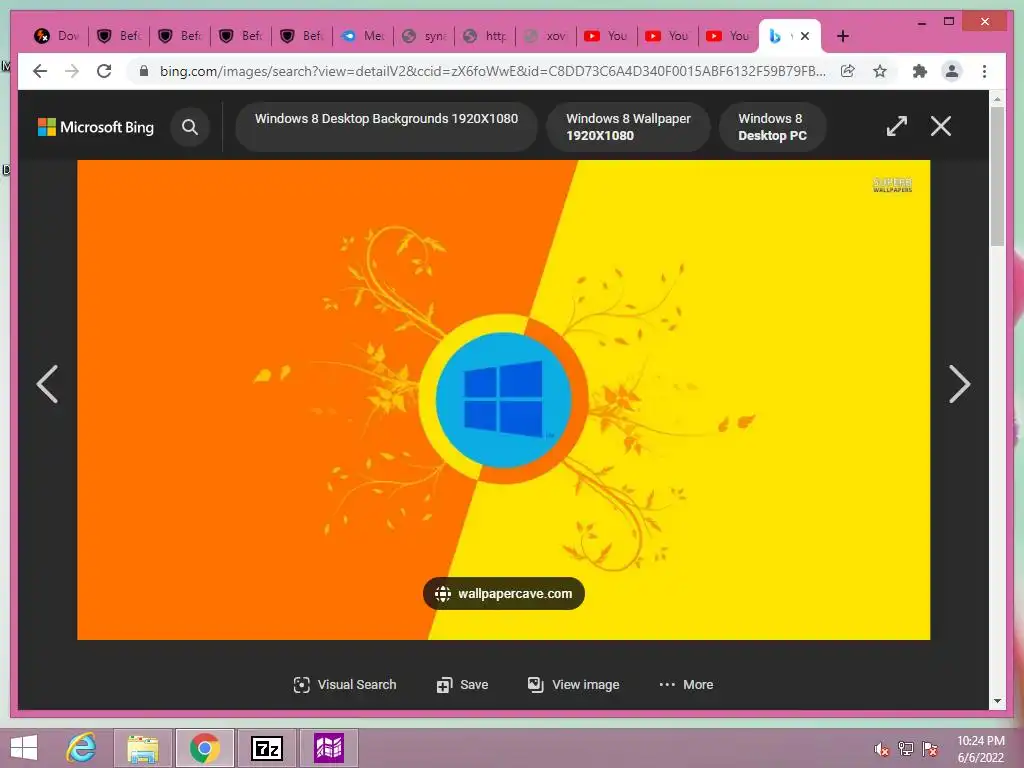Select Windows 8 Desktop PC suggestion
The width and height of the screenshot is (1024, 768).
(x=773, y=127)
